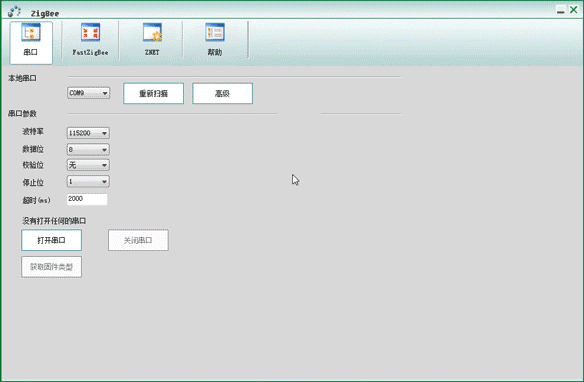
Task: Expand the COM9 port dropdown
Action: (x=89, y=93)
